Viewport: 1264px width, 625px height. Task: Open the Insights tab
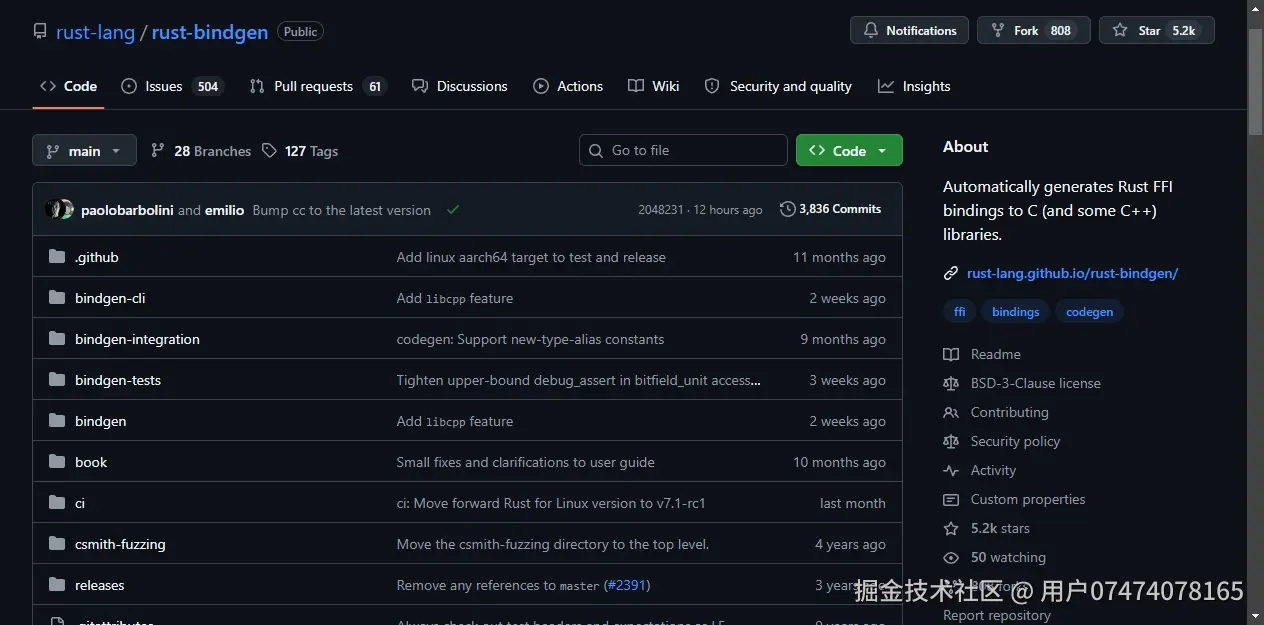tap(914, 86)
